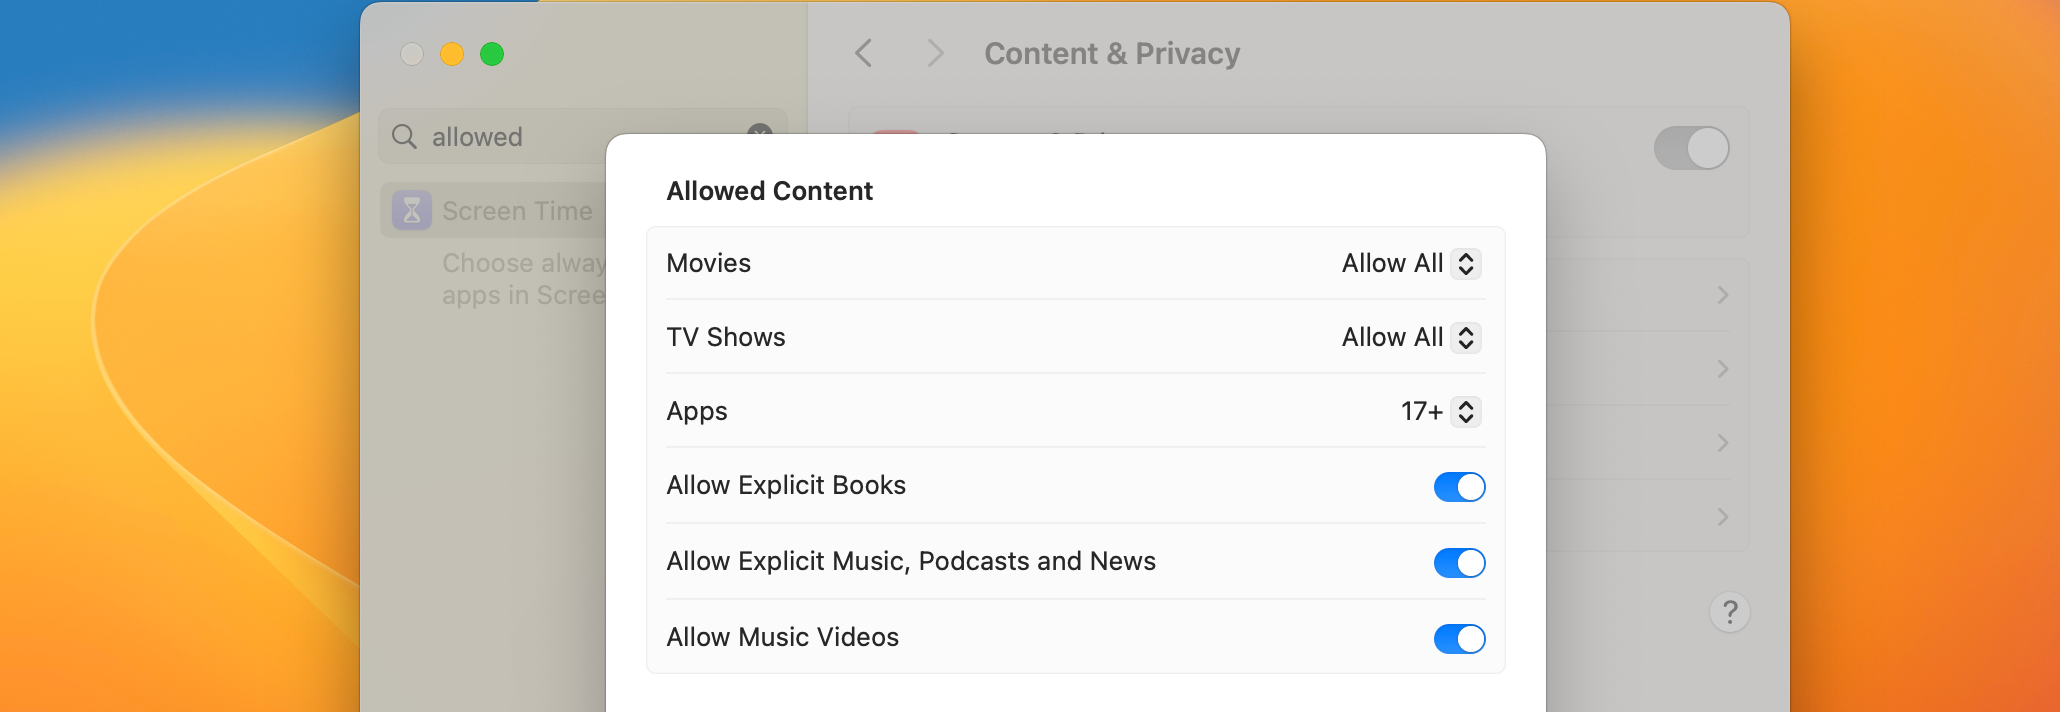Click the Screen Time hourglass icon

click(x=412, y=211)
